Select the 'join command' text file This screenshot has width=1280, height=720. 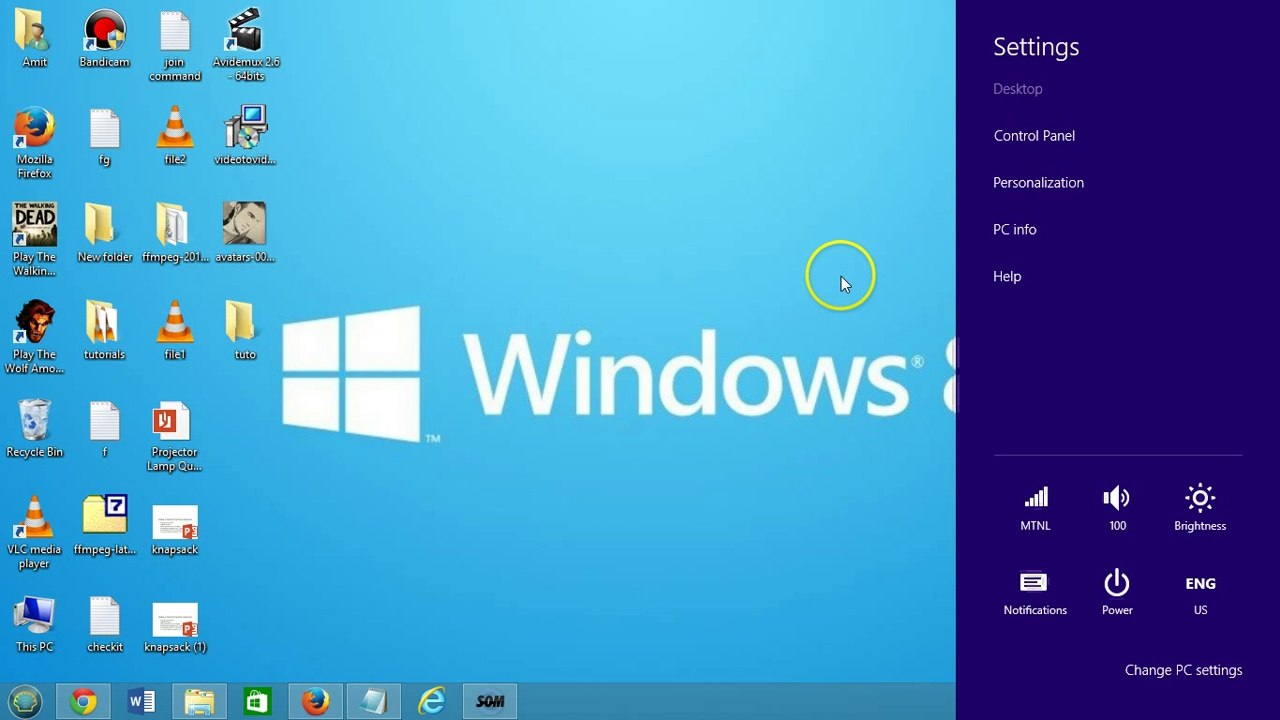click(175, 46)
